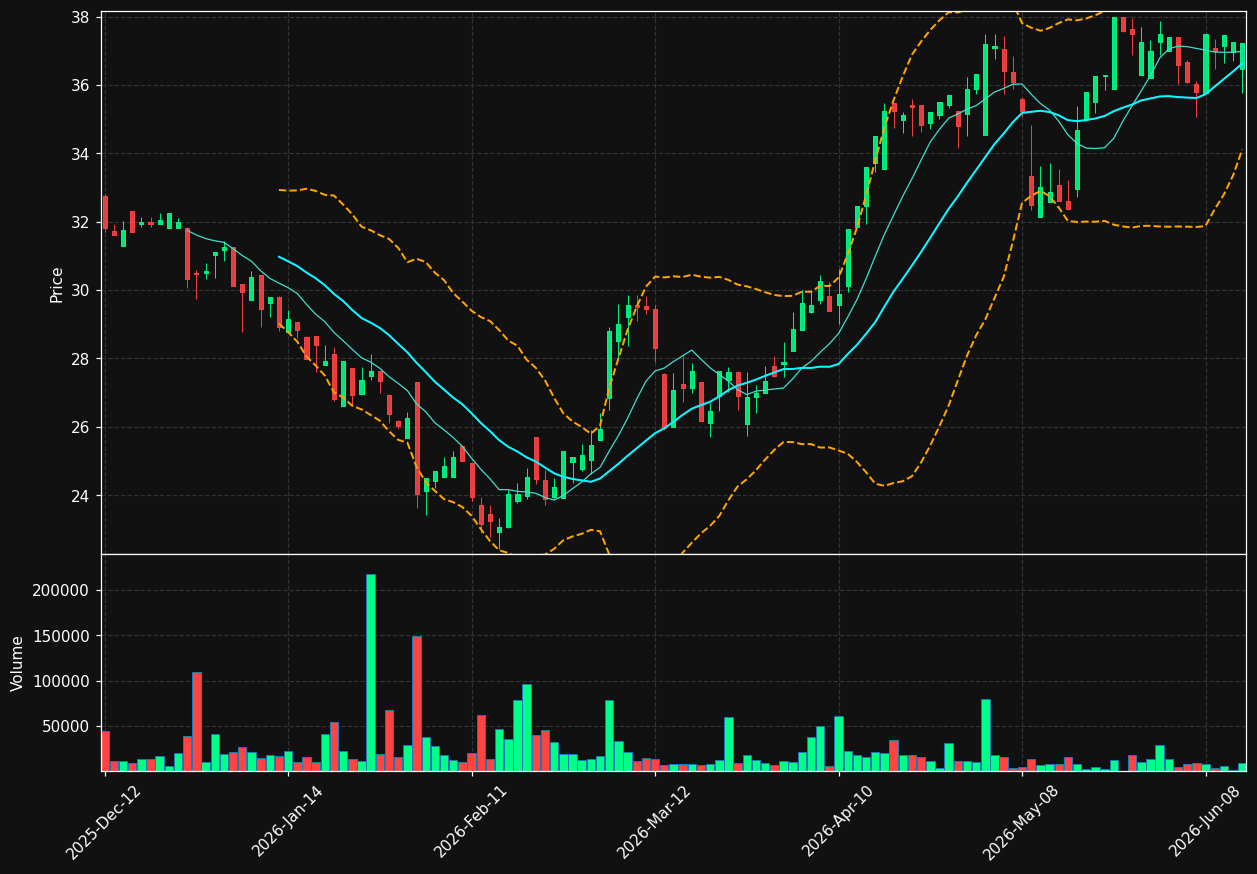Click the tallest green volume bar above 200000
Screen dimensions: 1257x874
(x=371, y=673)
